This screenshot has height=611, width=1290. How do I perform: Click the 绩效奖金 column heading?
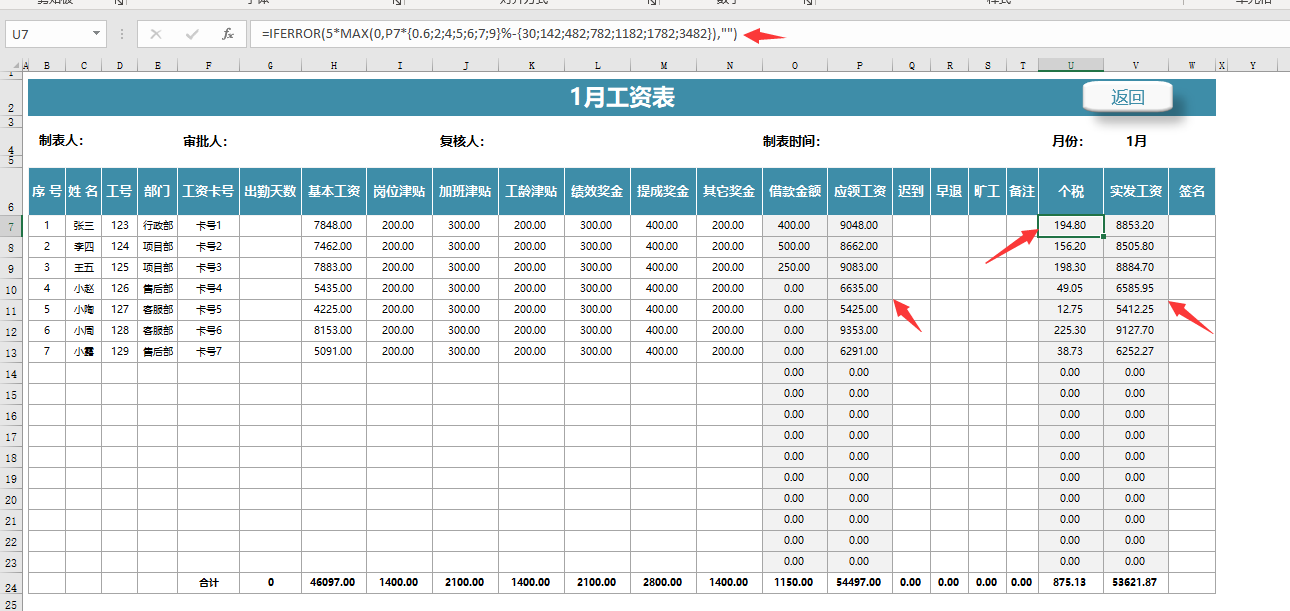597,191
